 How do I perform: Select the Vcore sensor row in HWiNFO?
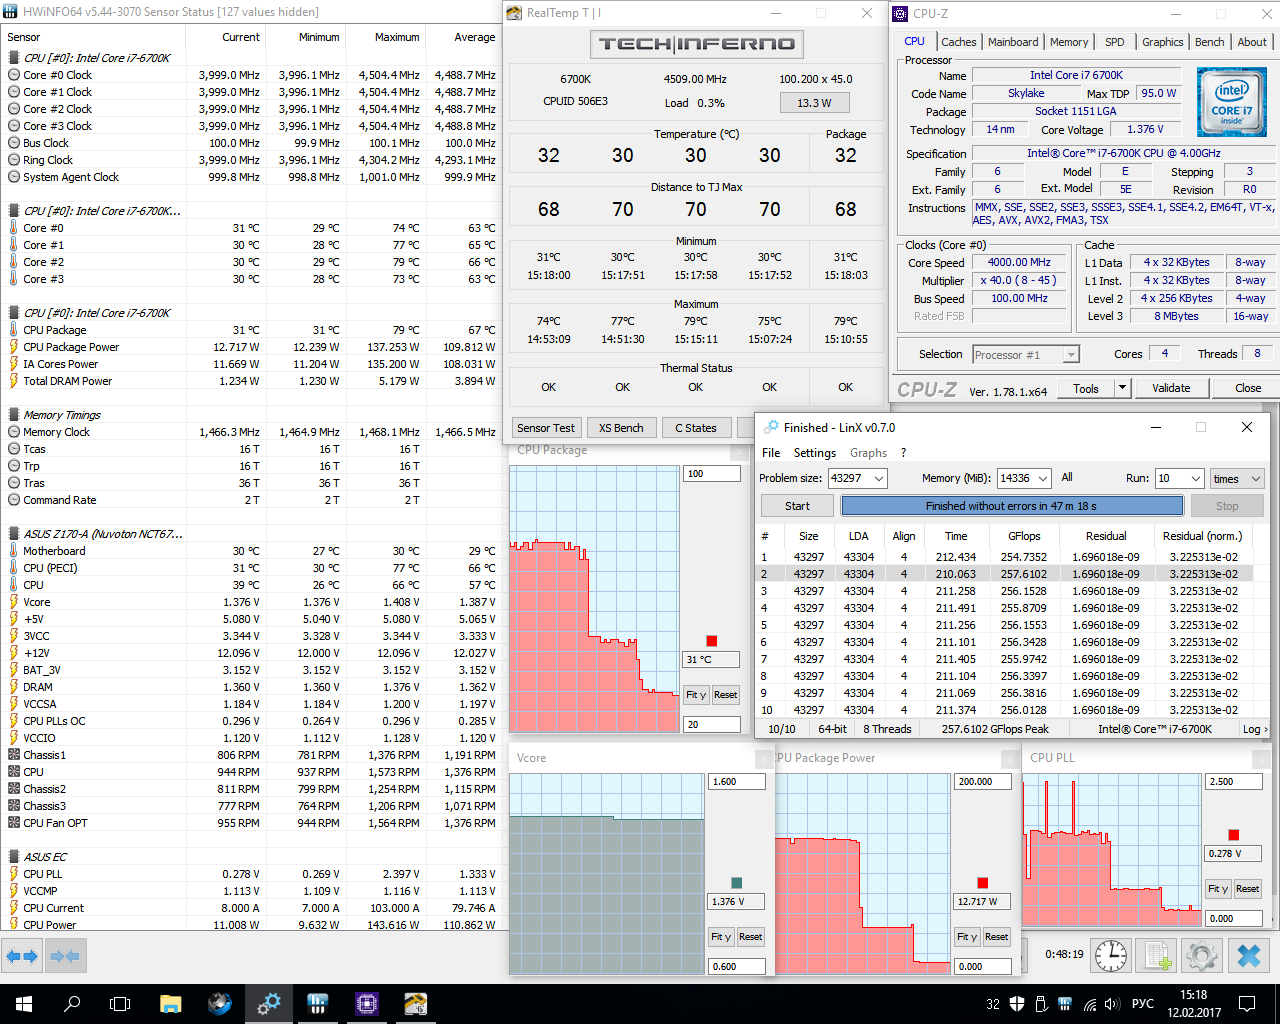tap(252, 602)
